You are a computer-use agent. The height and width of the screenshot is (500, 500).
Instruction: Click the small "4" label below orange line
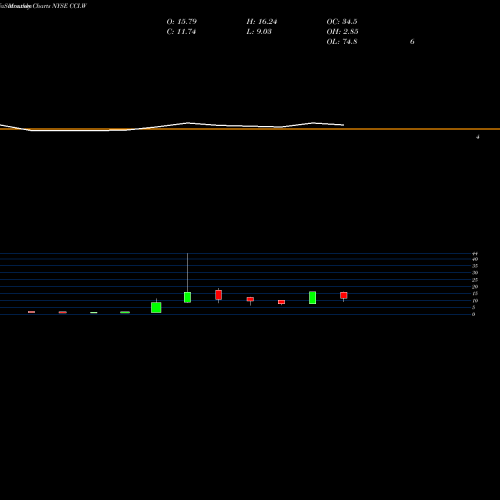478,137
